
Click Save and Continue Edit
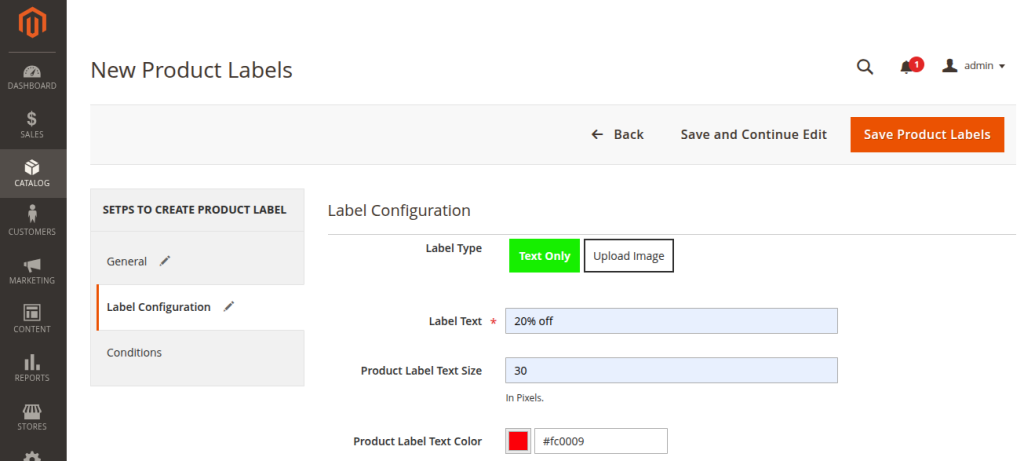coord(753,134)
